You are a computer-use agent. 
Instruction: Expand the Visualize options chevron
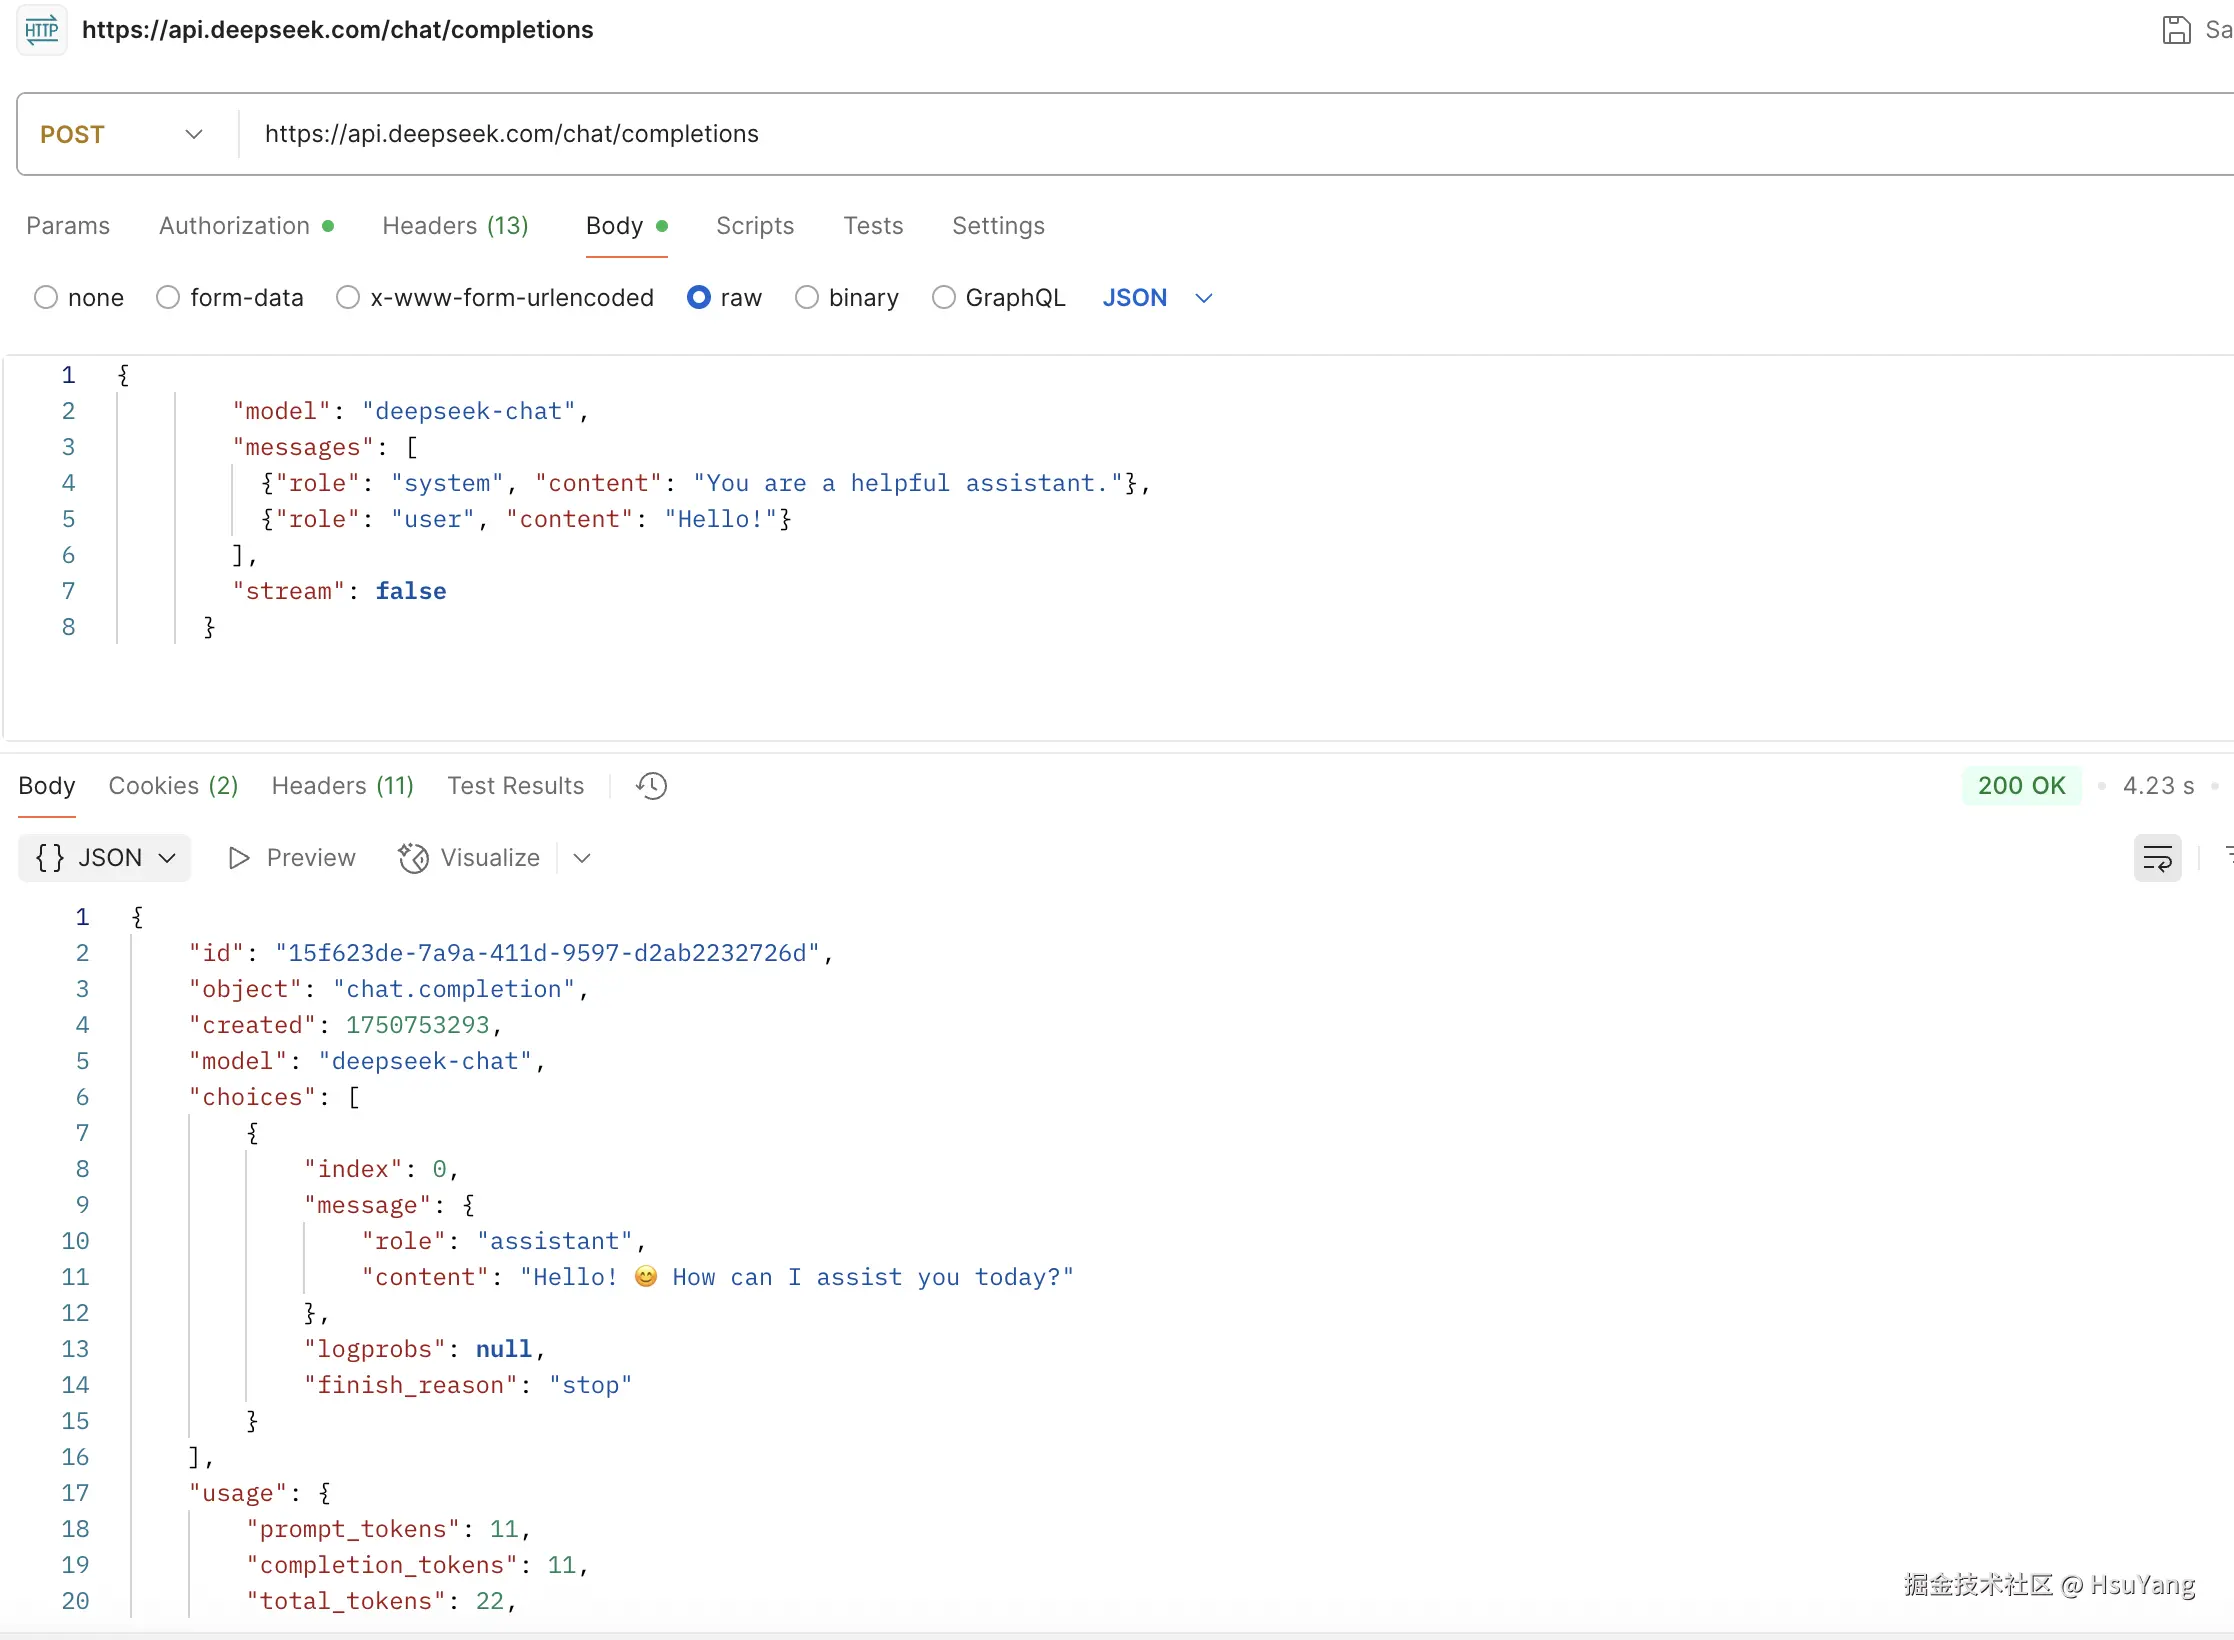[x=582, y=858]
